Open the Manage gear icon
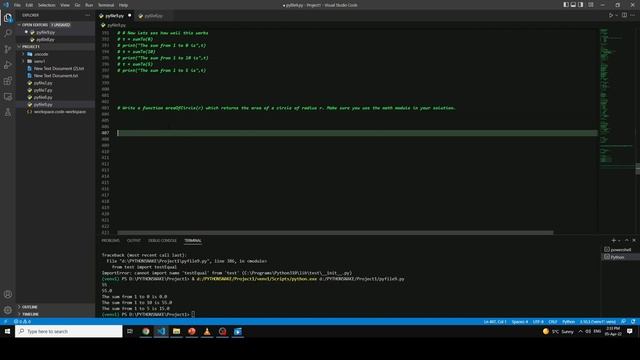The height and width of the screenshot is (360, 640). click(8, 310)
